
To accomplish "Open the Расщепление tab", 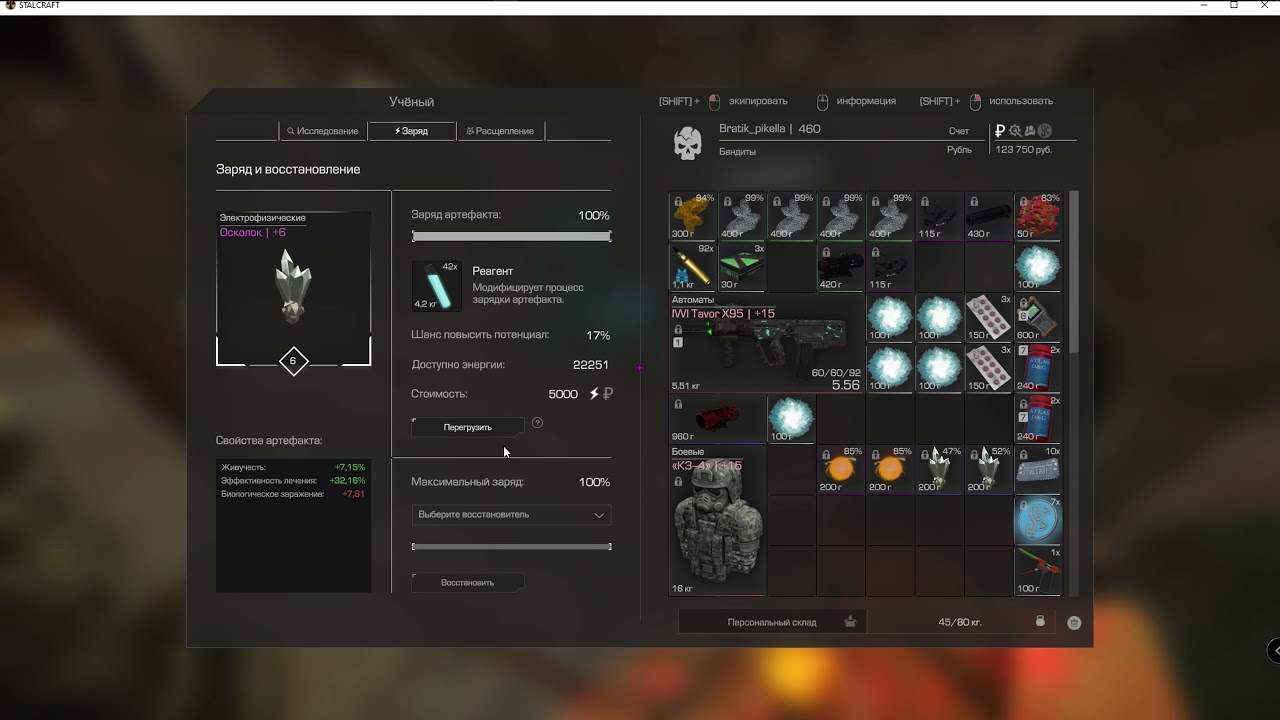I will tap(500, 131).
